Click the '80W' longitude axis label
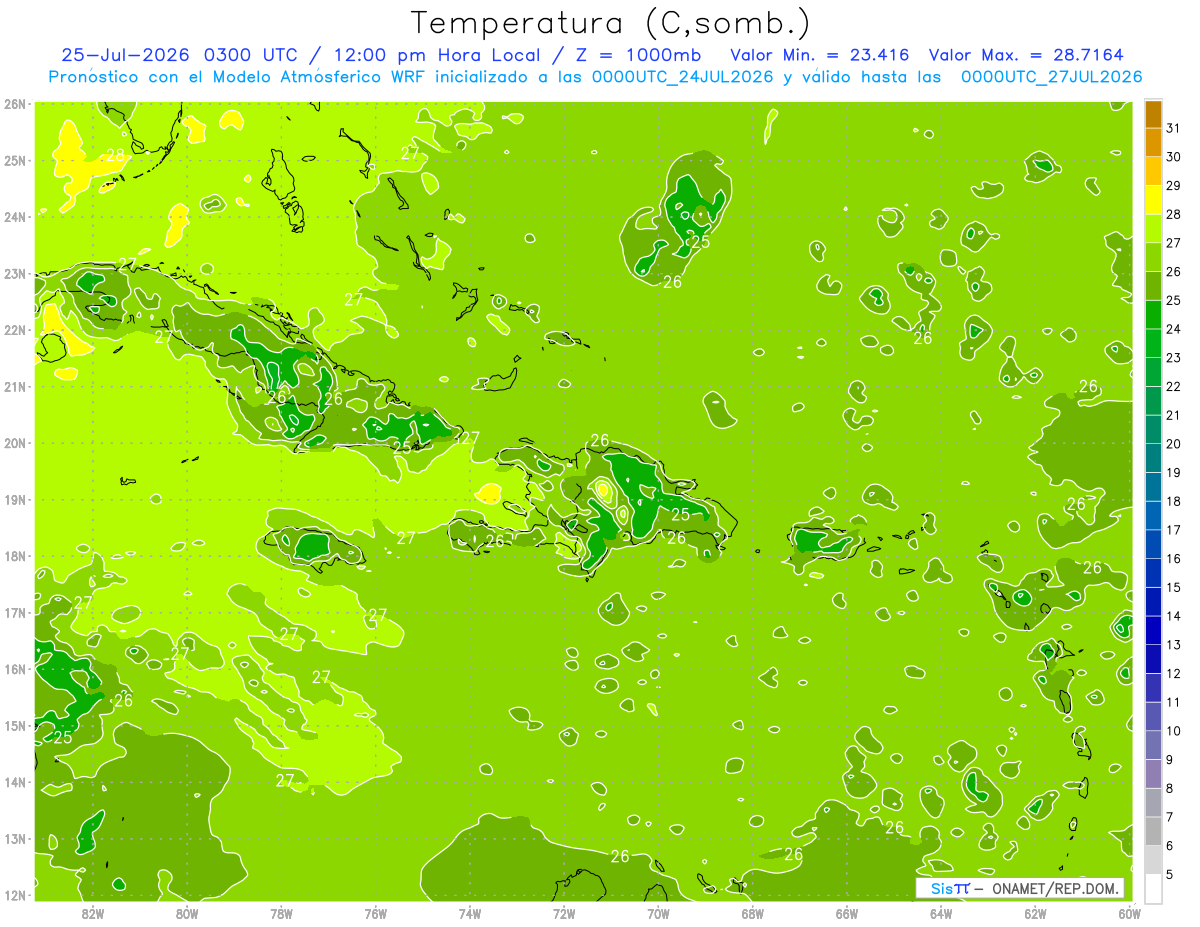 pos(187,913)
